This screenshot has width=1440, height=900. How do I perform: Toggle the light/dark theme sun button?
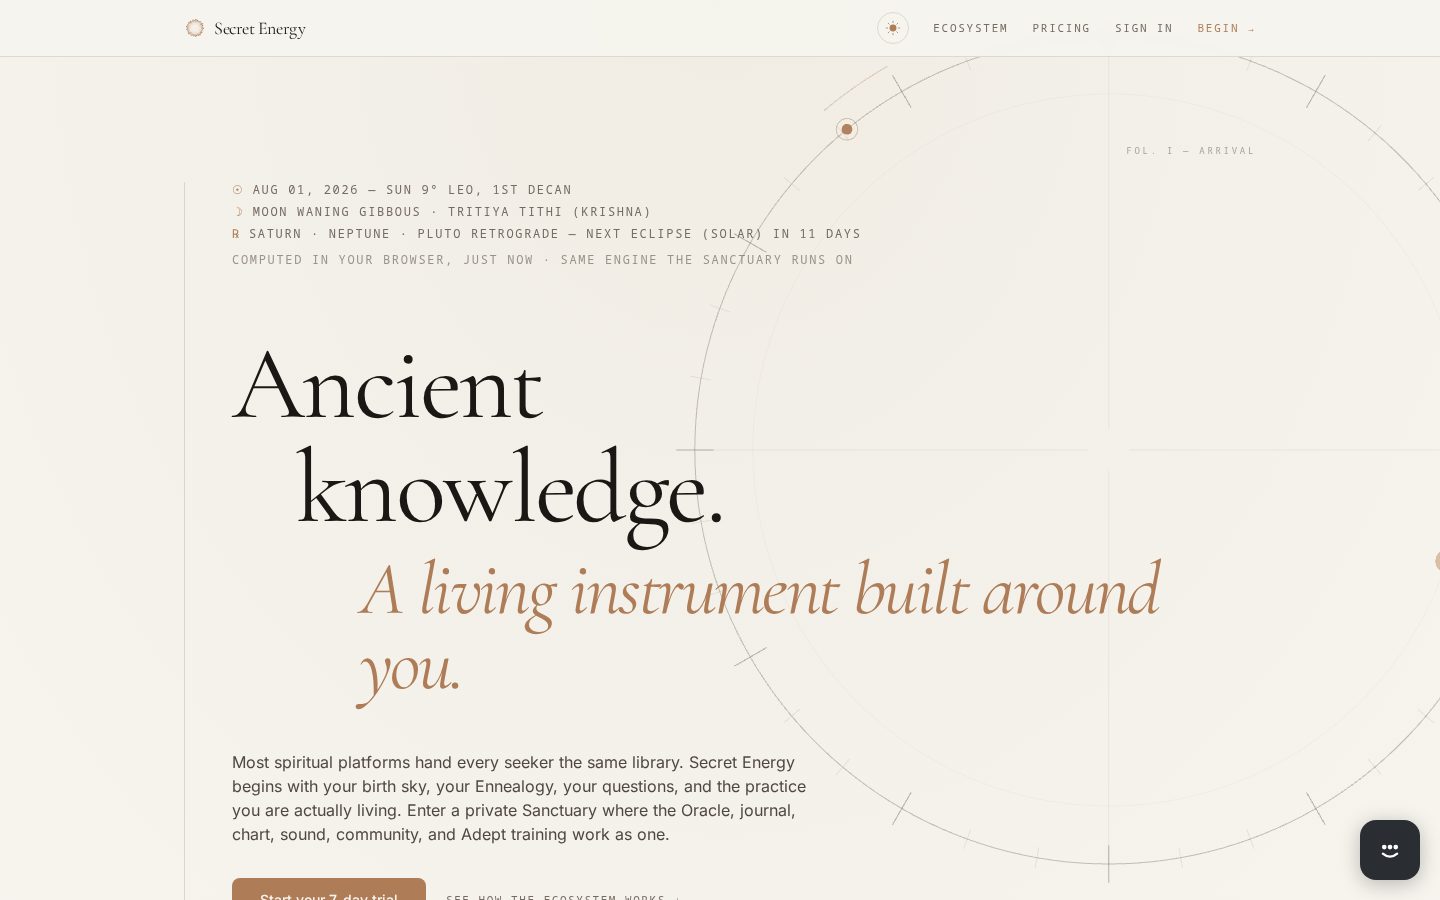(893, 28)
